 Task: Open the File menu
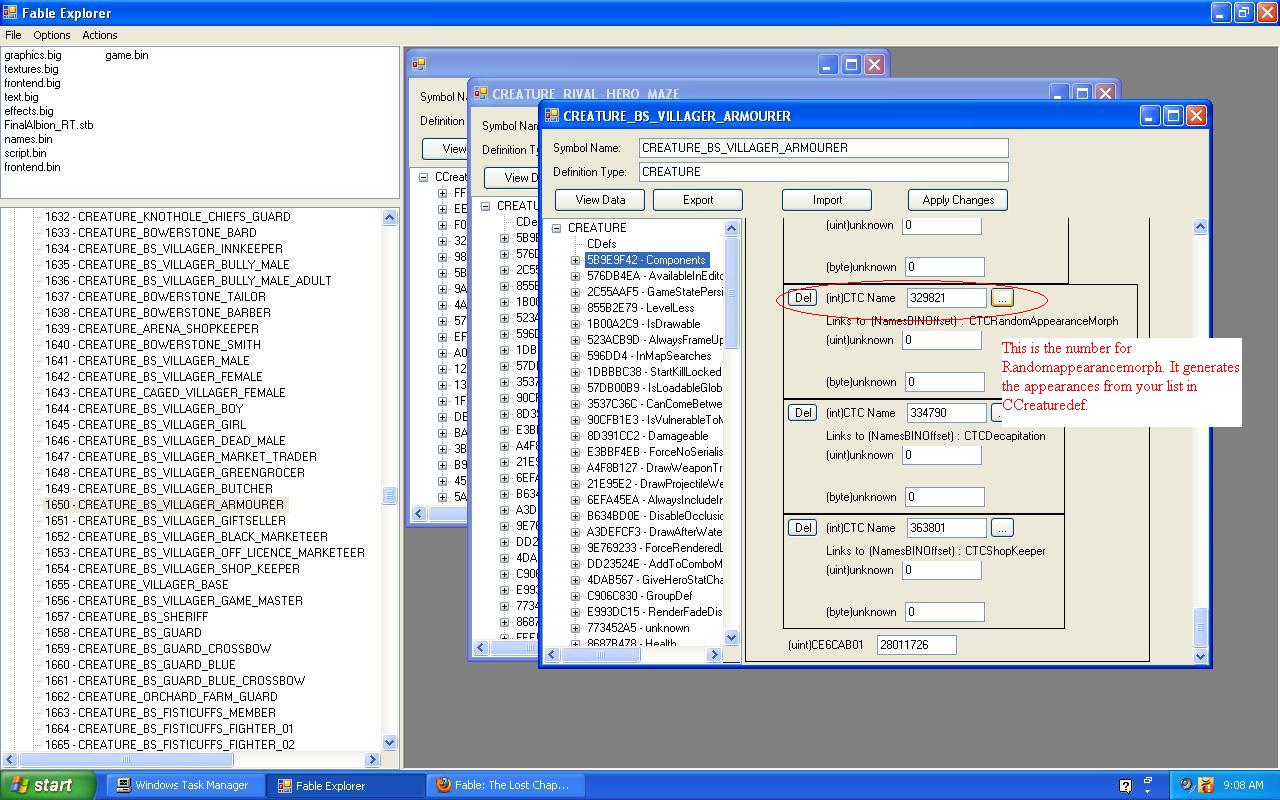tap(13, 35)
